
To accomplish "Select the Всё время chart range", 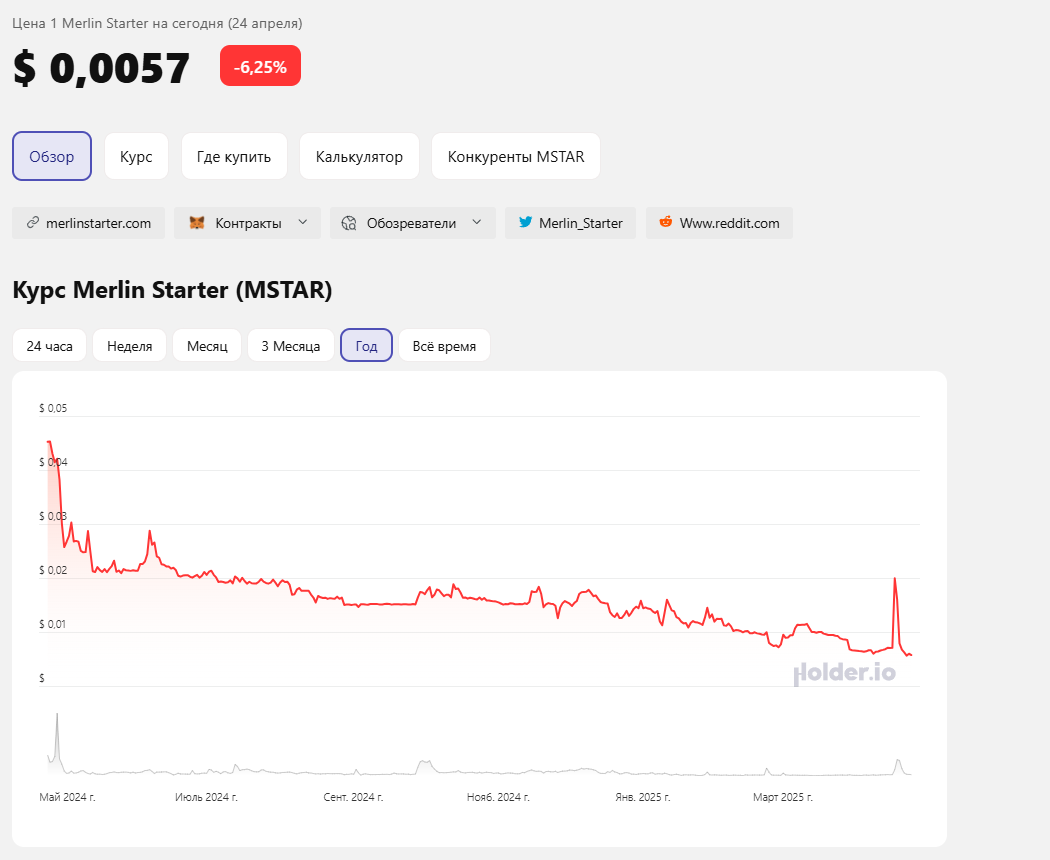I will 444,346.
